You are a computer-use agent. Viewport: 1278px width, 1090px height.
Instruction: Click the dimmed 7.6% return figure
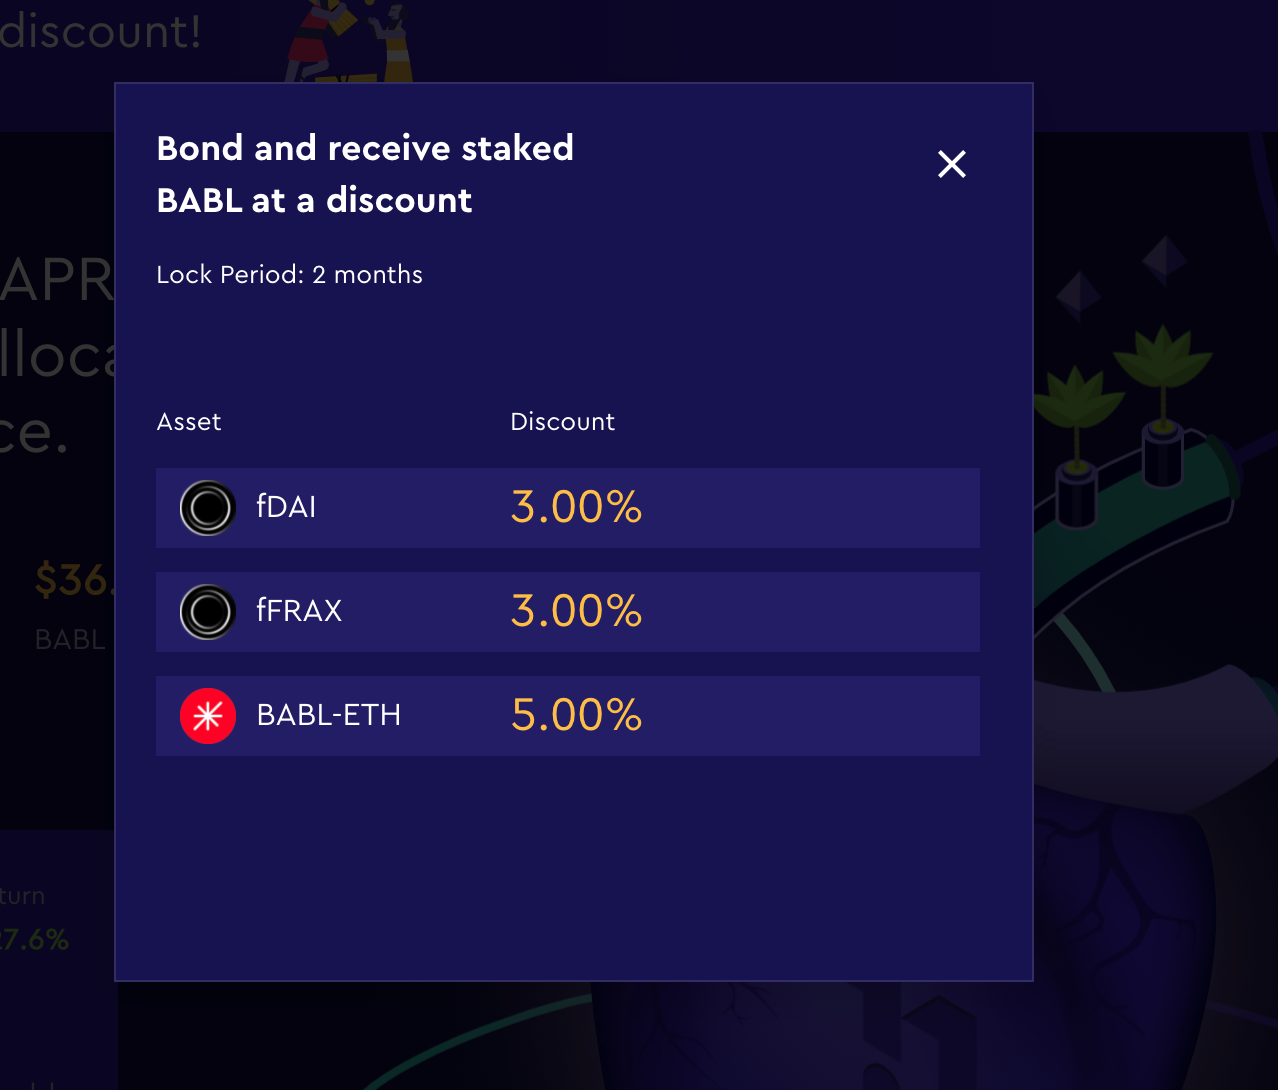coord(35,940)
